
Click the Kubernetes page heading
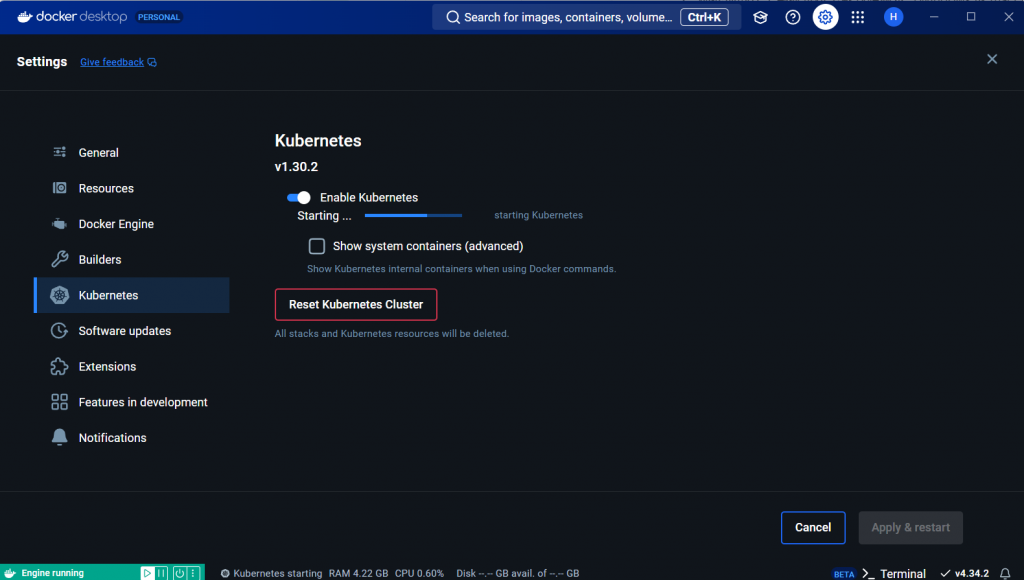318,140
